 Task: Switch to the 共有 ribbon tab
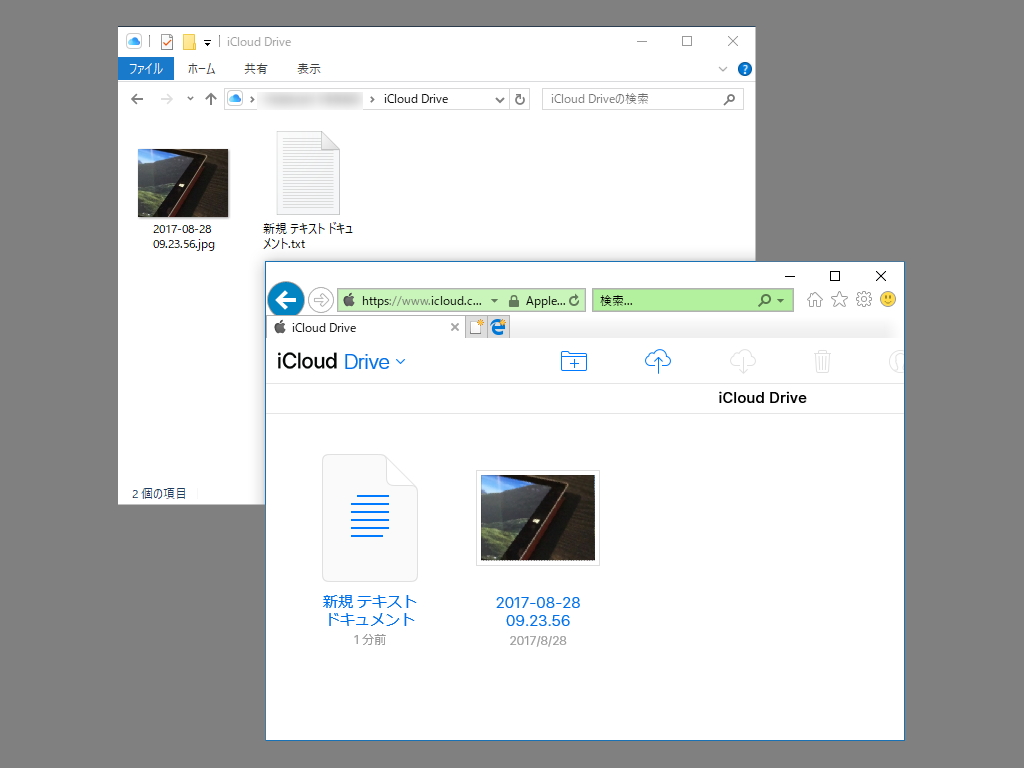(x=255, y=68)
